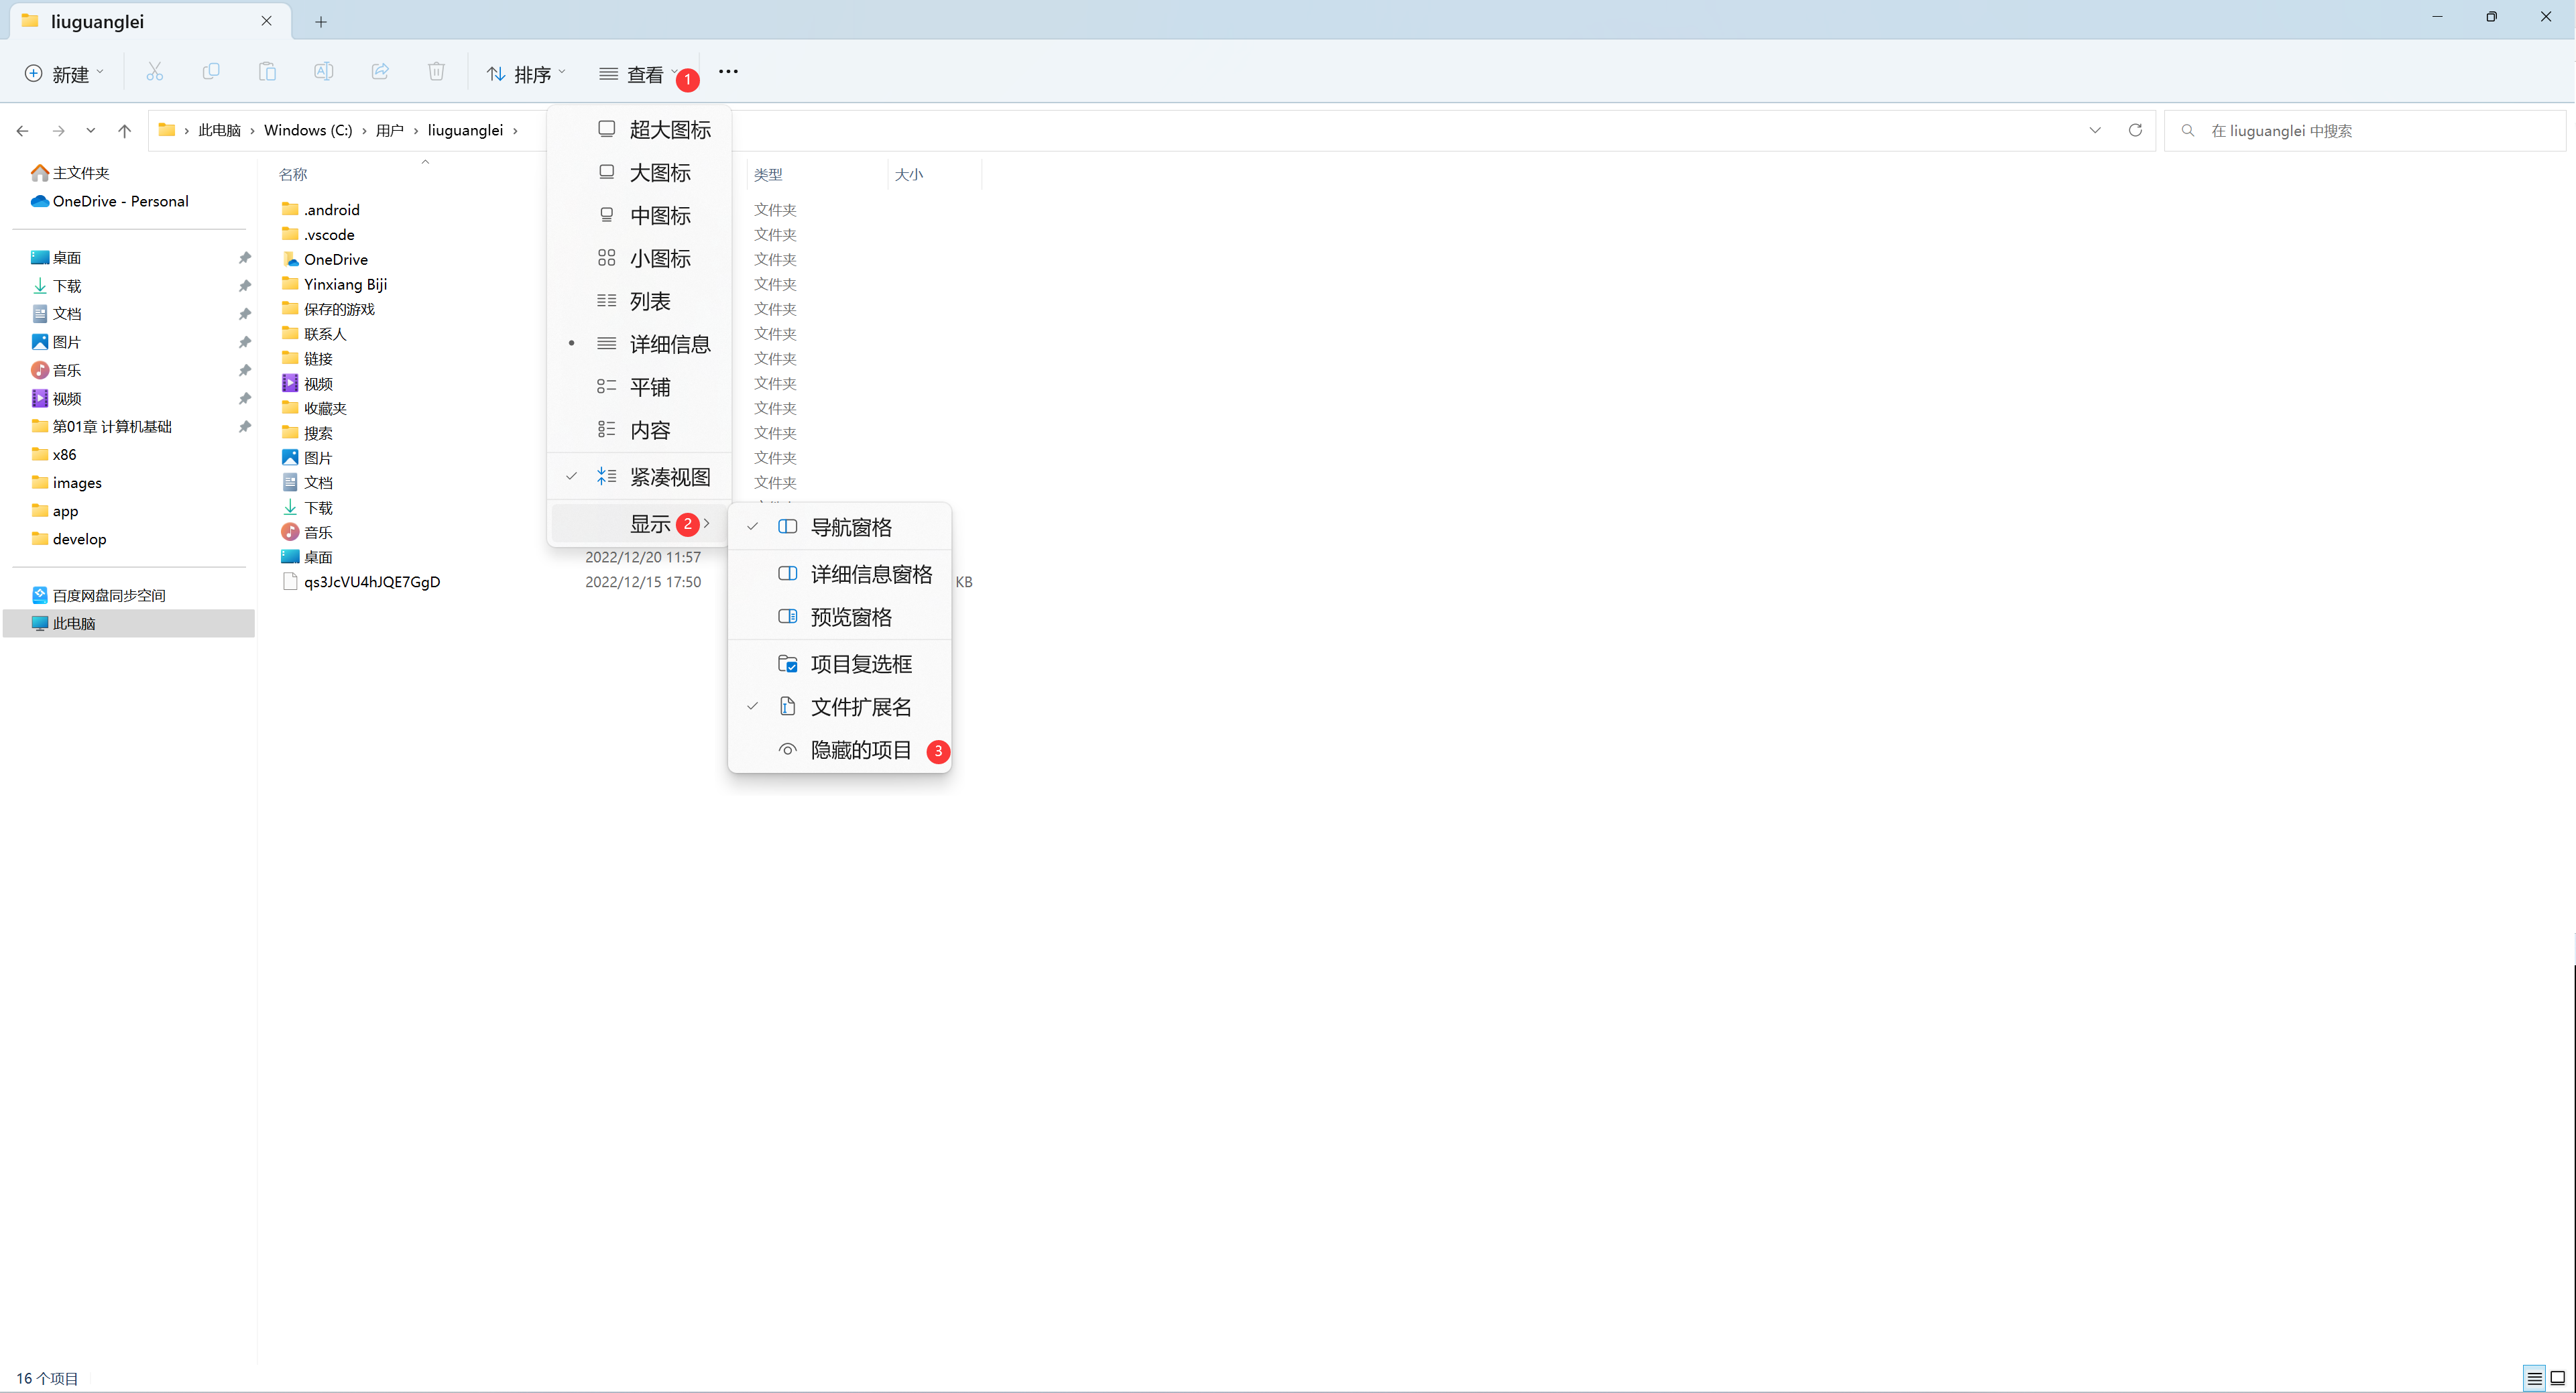The image size is (2576, 1393).
Task: Click the pin icon next to 音乐
Action: 244,370
